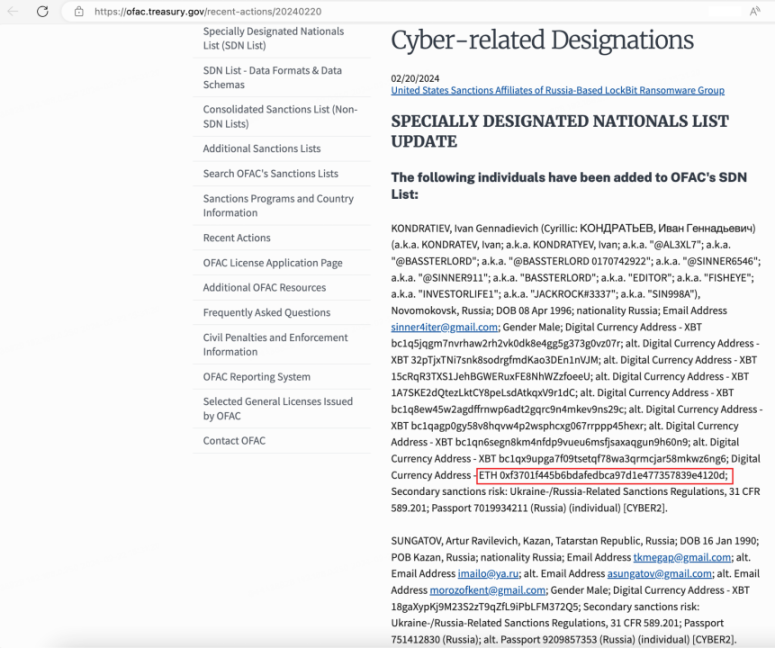775x648 pixels.
Task: Click the sinner4iter@gmail.com email link
Action: click(444, 327)
